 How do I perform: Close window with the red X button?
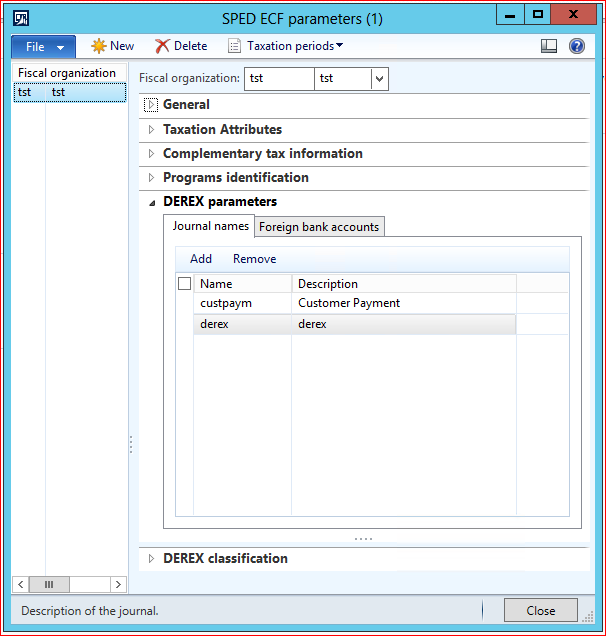pos(574,15)
